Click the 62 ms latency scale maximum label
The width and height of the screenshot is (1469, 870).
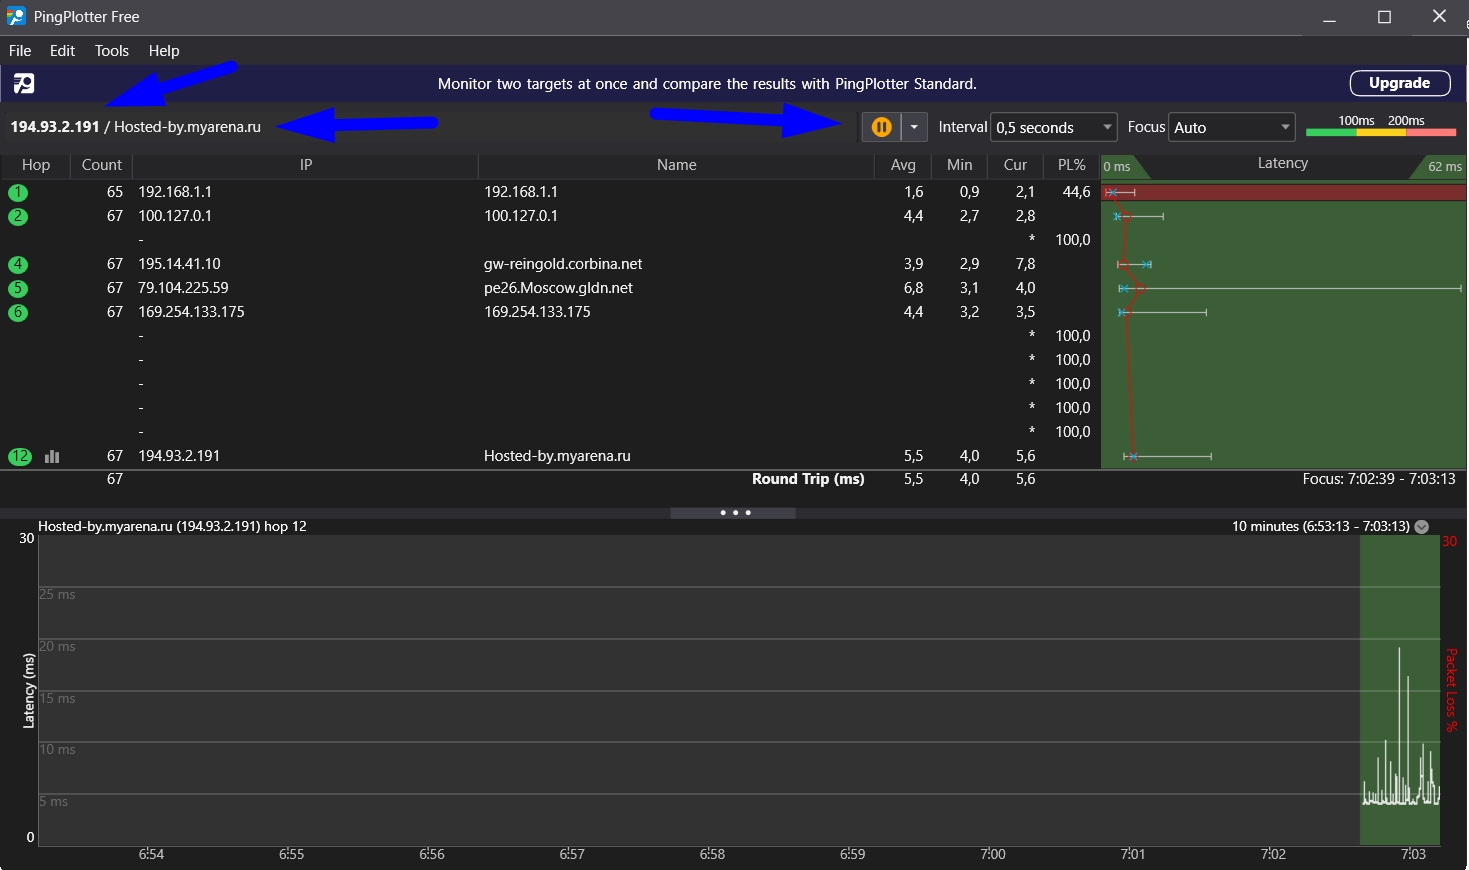point(1444,167)
